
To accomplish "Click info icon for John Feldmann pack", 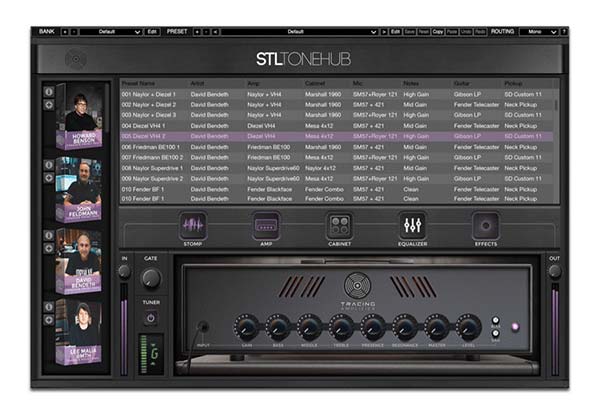I will pyautogui.click(x=49, y=165).
